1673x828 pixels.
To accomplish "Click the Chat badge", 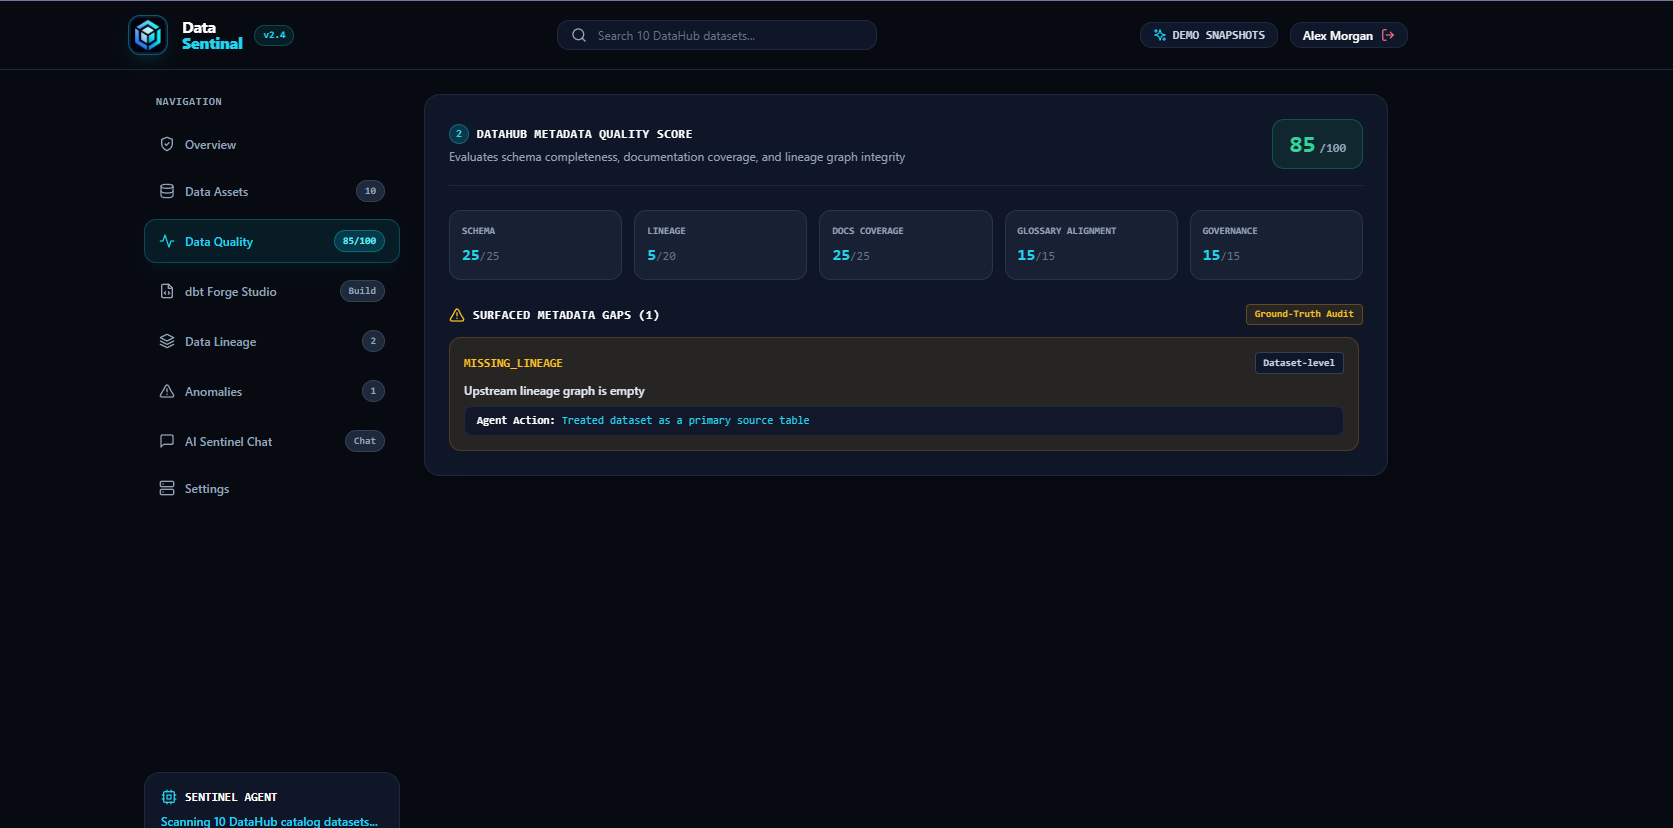I will click(x=365, y=441).
